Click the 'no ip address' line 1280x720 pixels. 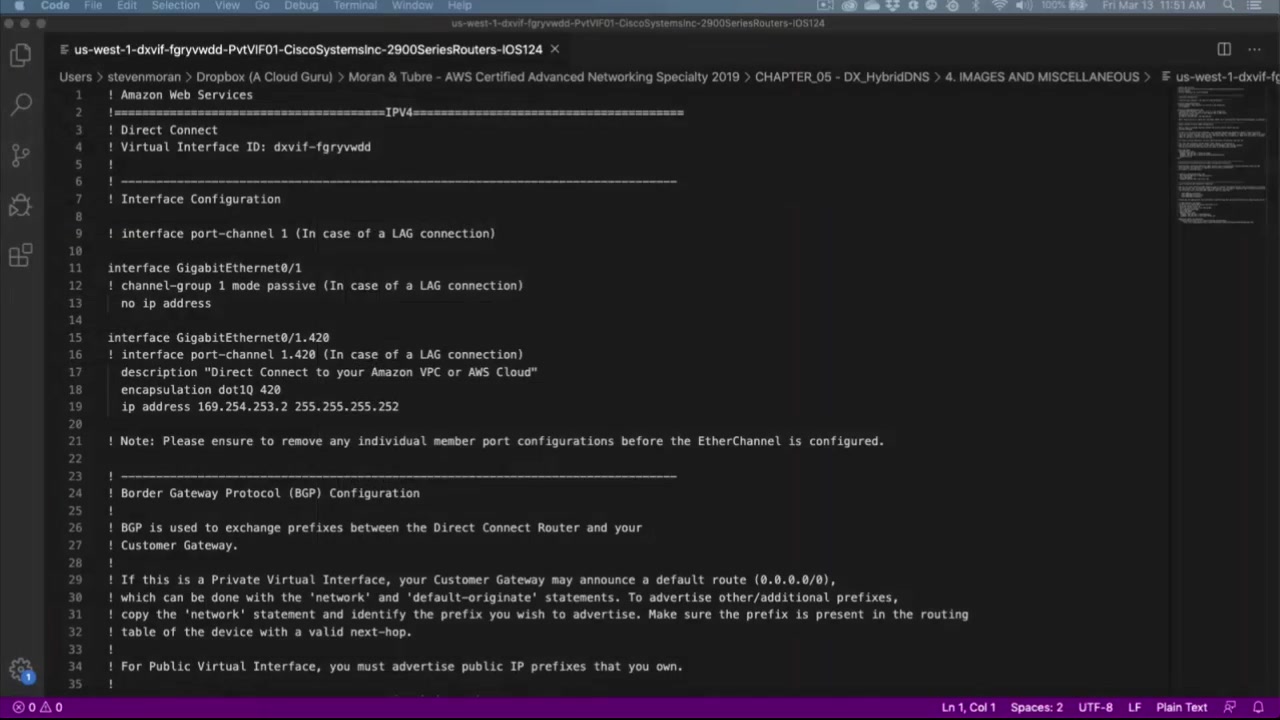pyautogui.click(x=166, y=303)
